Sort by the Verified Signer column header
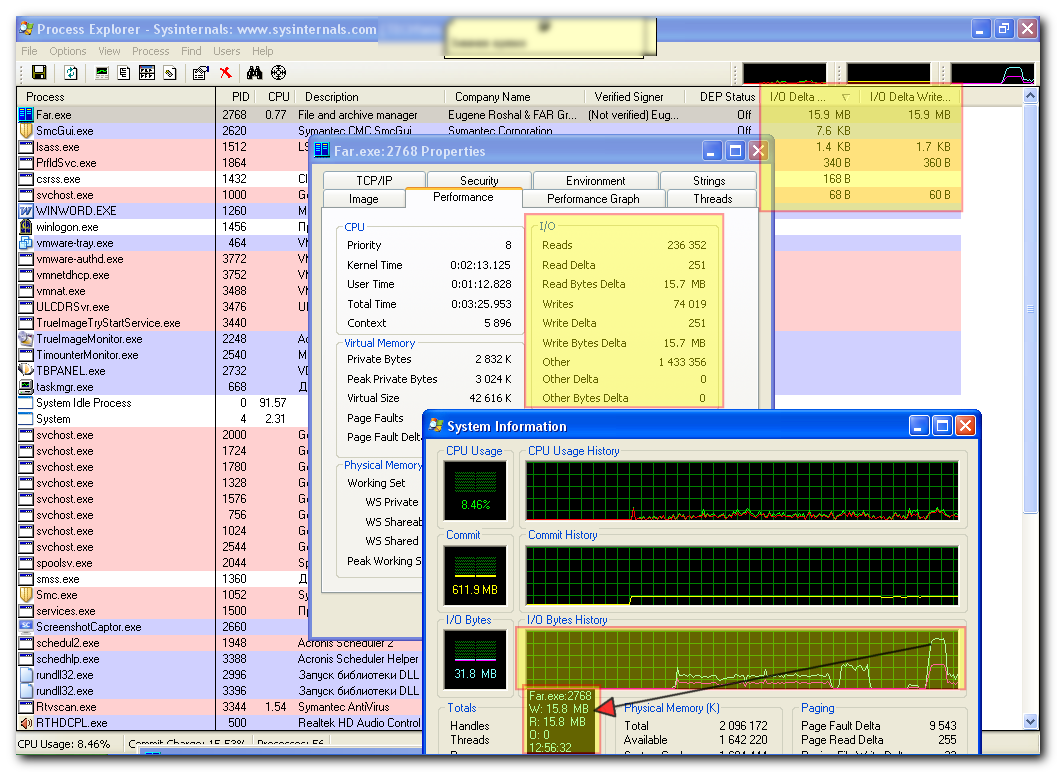The height and width of the screenshot is (772, 1057). [x=634, y=96]
